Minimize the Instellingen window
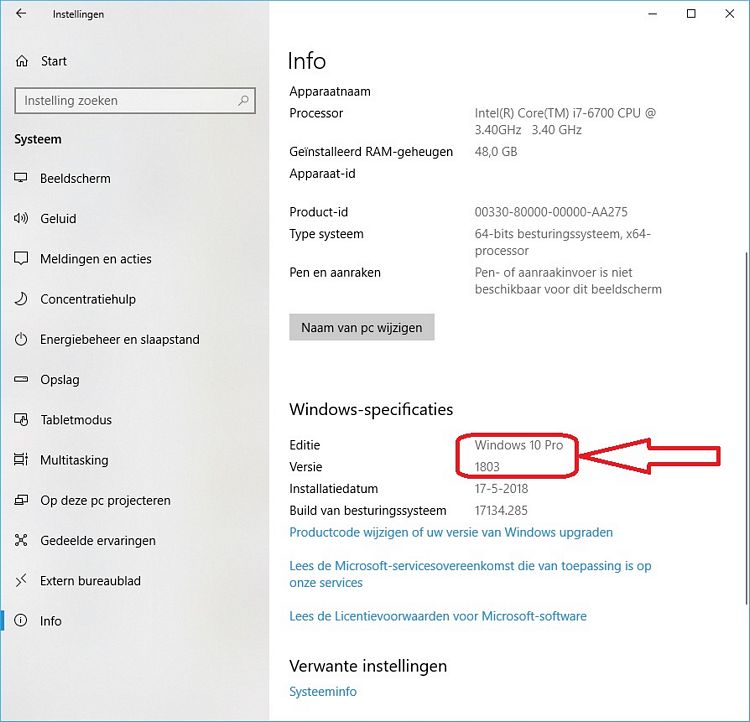The height and width of the screenshot is (722, 750). tap(652, 14)
